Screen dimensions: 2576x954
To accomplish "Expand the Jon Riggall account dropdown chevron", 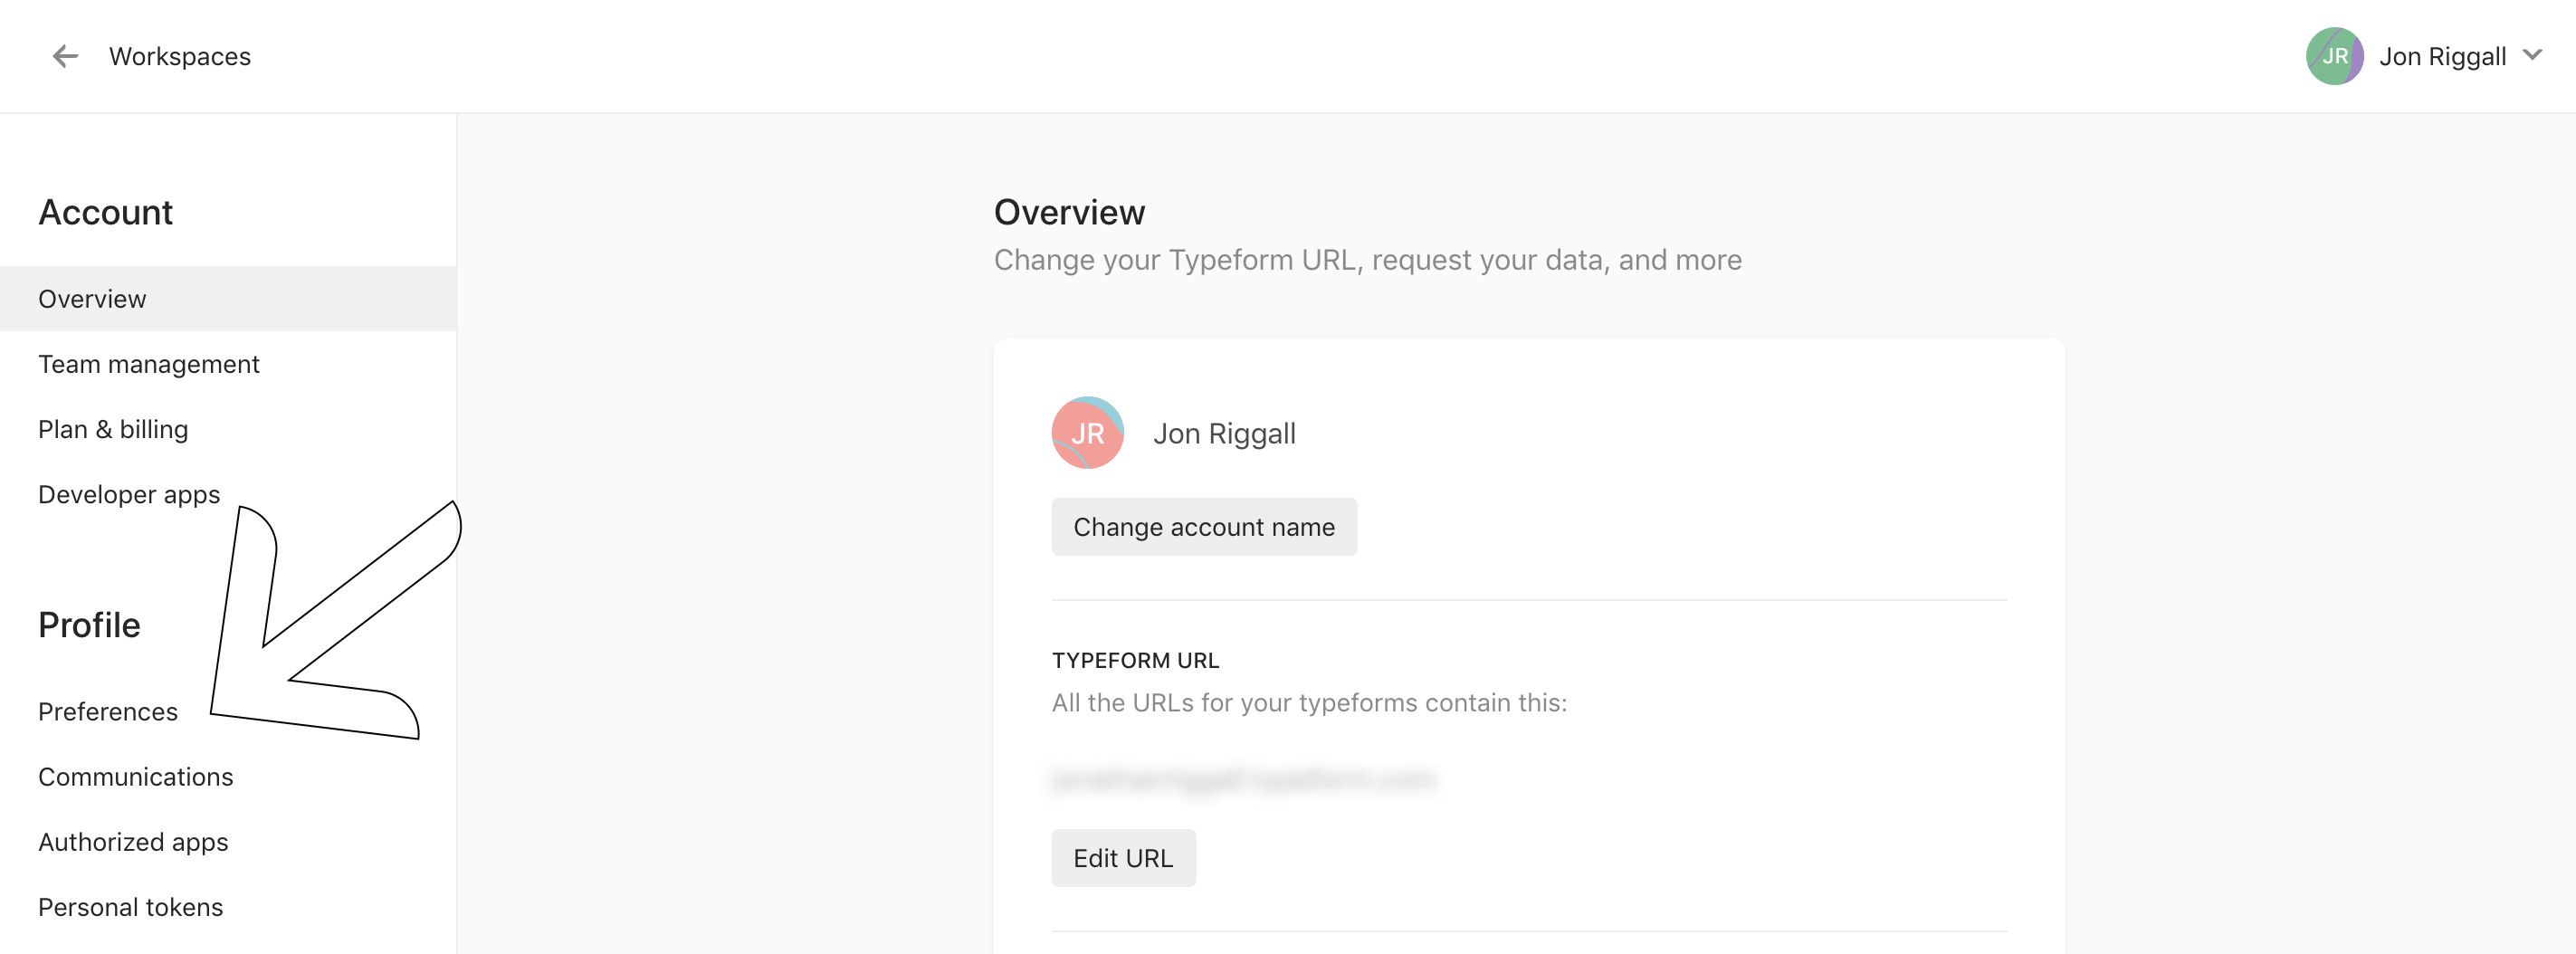I will coord(2532,55).
